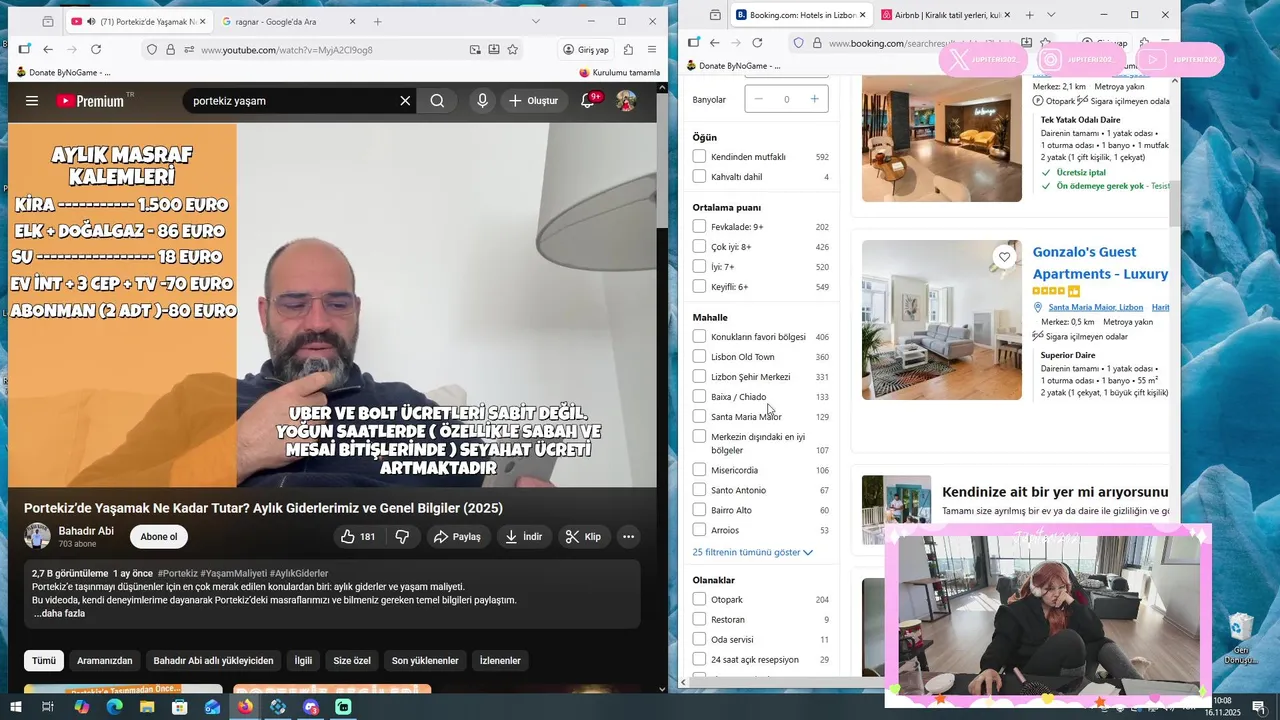
Task: Open Gonzalo's Guest Apartments photo thumbnail
Action: 942,320
